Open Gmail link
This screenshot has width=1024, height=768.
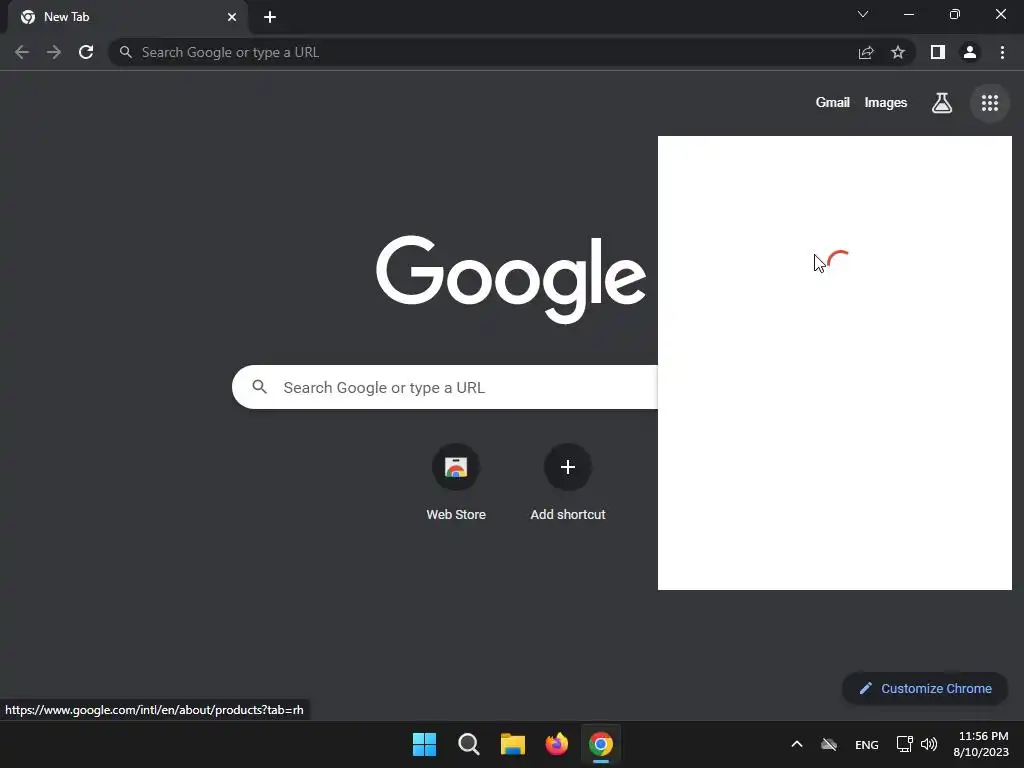coord(832,103)
